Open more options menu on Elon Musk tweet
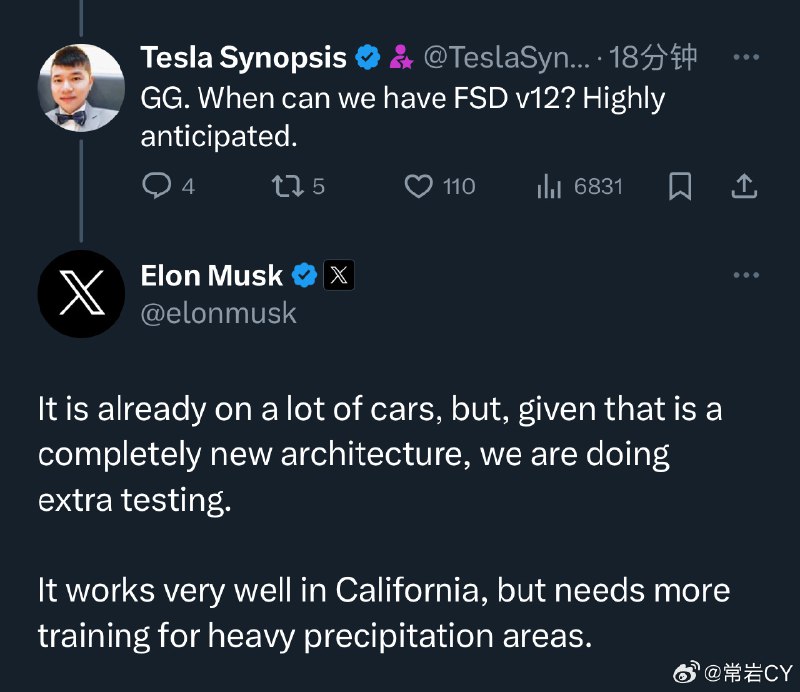Screen dimensions: 800x692 point(746,275)
